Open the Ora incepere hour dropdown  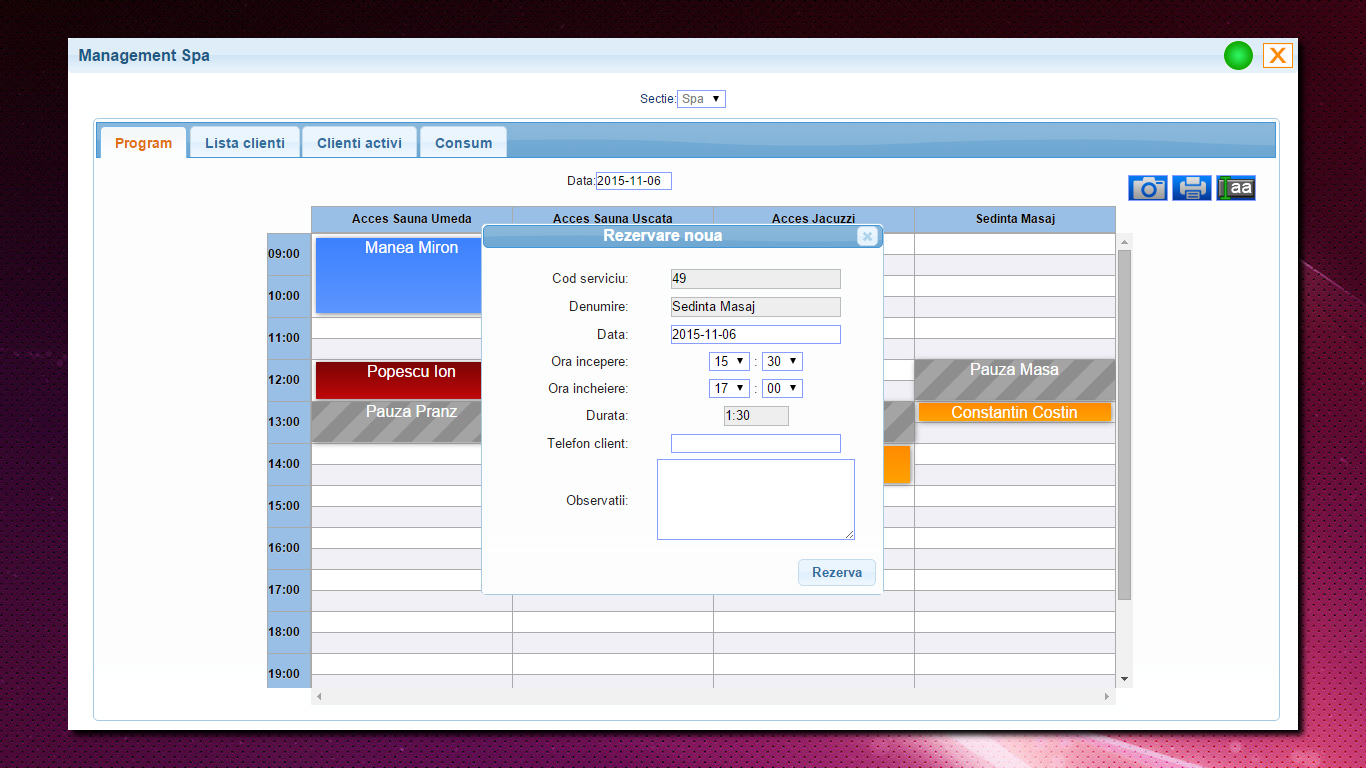(729, 362)
